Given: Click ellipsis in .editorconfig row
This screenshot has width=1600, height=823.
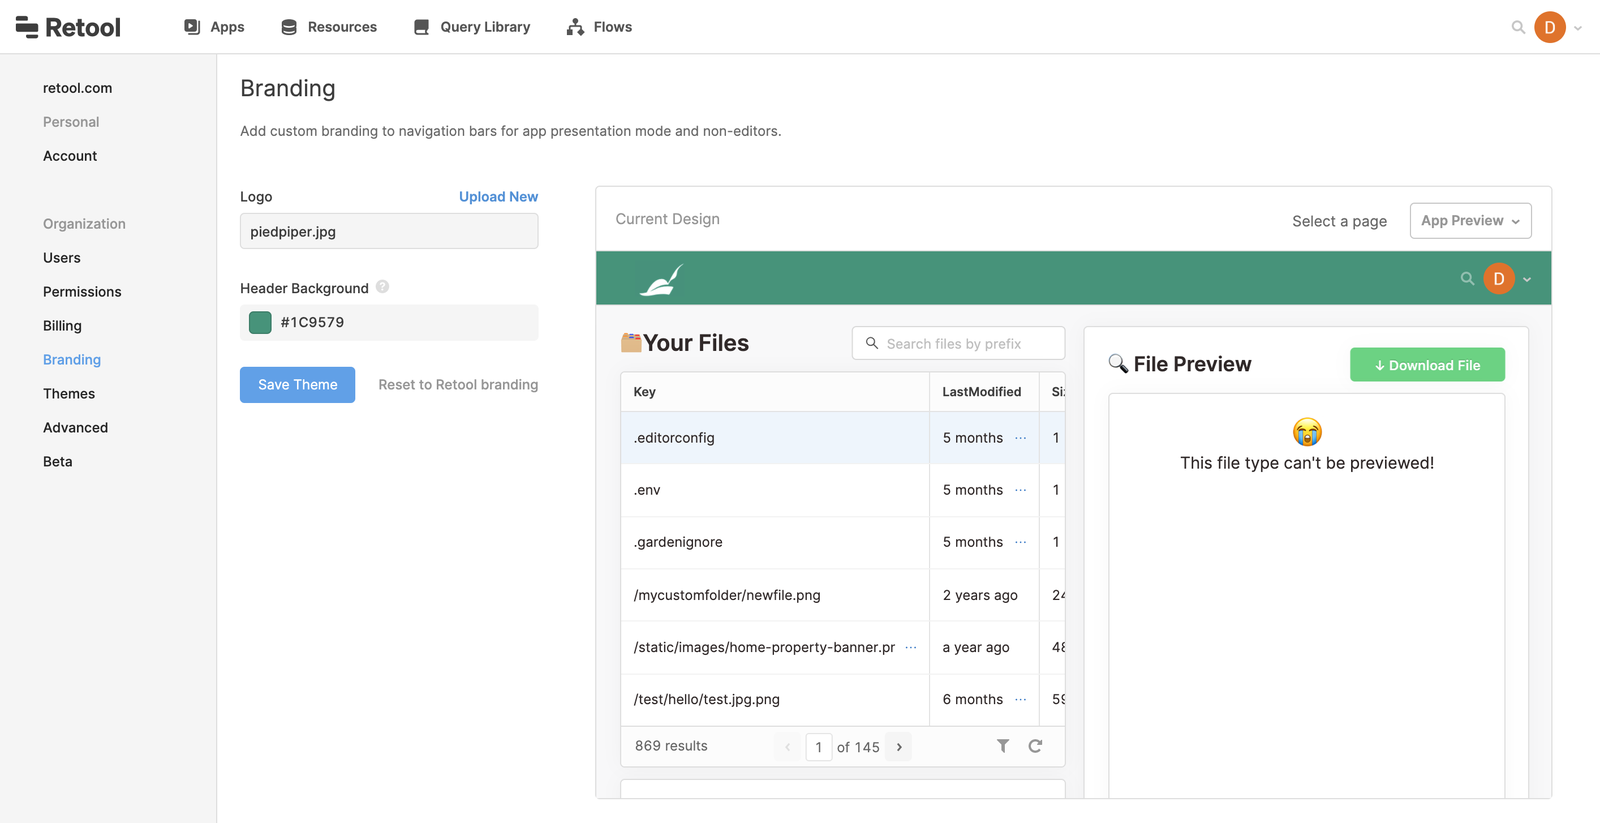Looking at the screenshot, I should click(x=1020, y=438).
